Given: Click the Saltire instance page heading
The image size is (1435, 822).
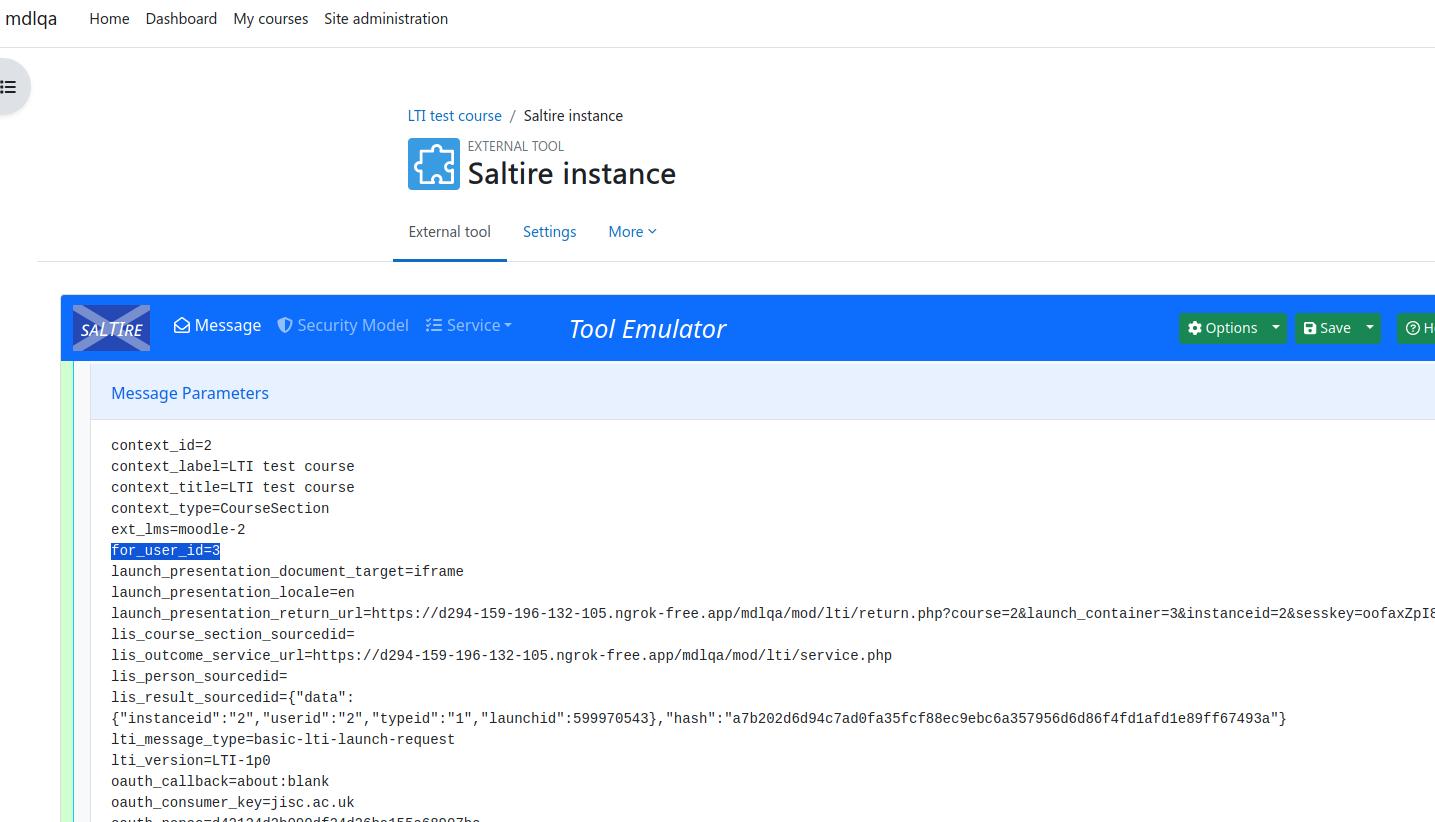Looking at the screenshot, I should coord(572,174).
